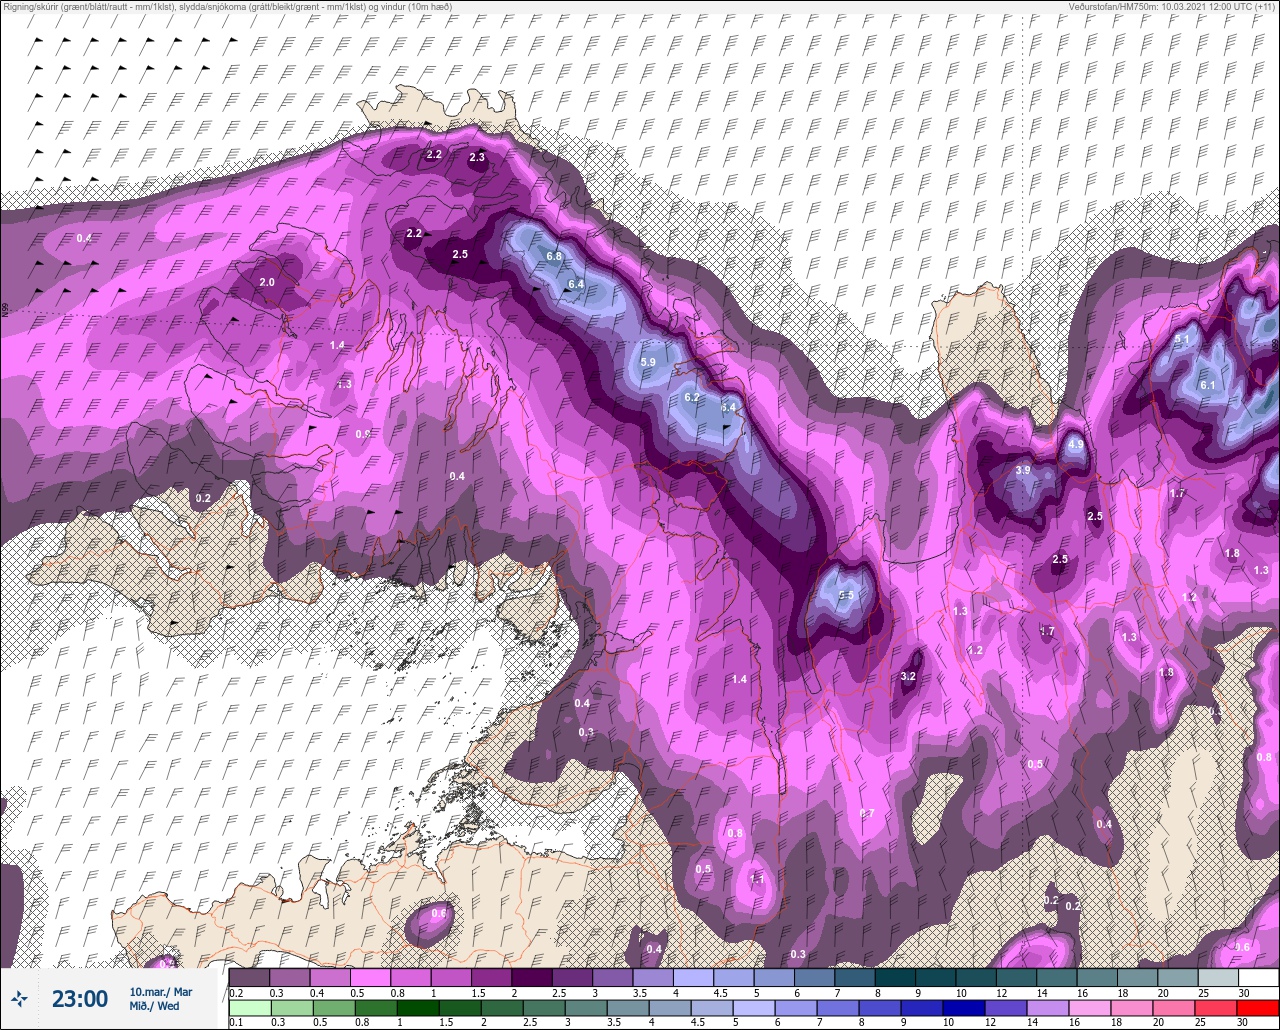Viewport: 1280px width, 1030px height.
Task: Click the 6.2 precipitation value on the map
Action: click(692, 397)
